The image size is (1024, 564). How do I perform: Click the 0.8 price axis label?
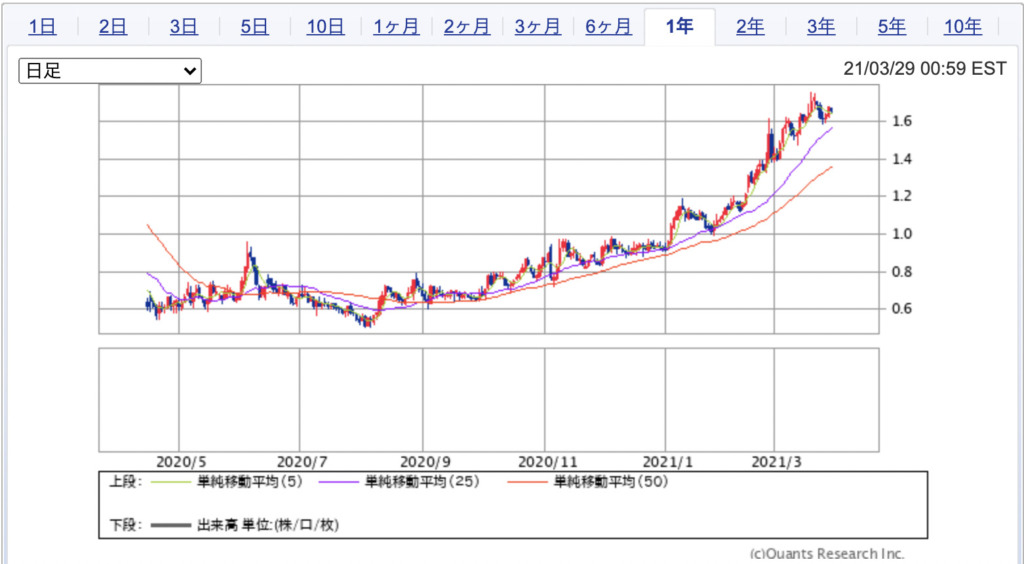tap(902, 272)
